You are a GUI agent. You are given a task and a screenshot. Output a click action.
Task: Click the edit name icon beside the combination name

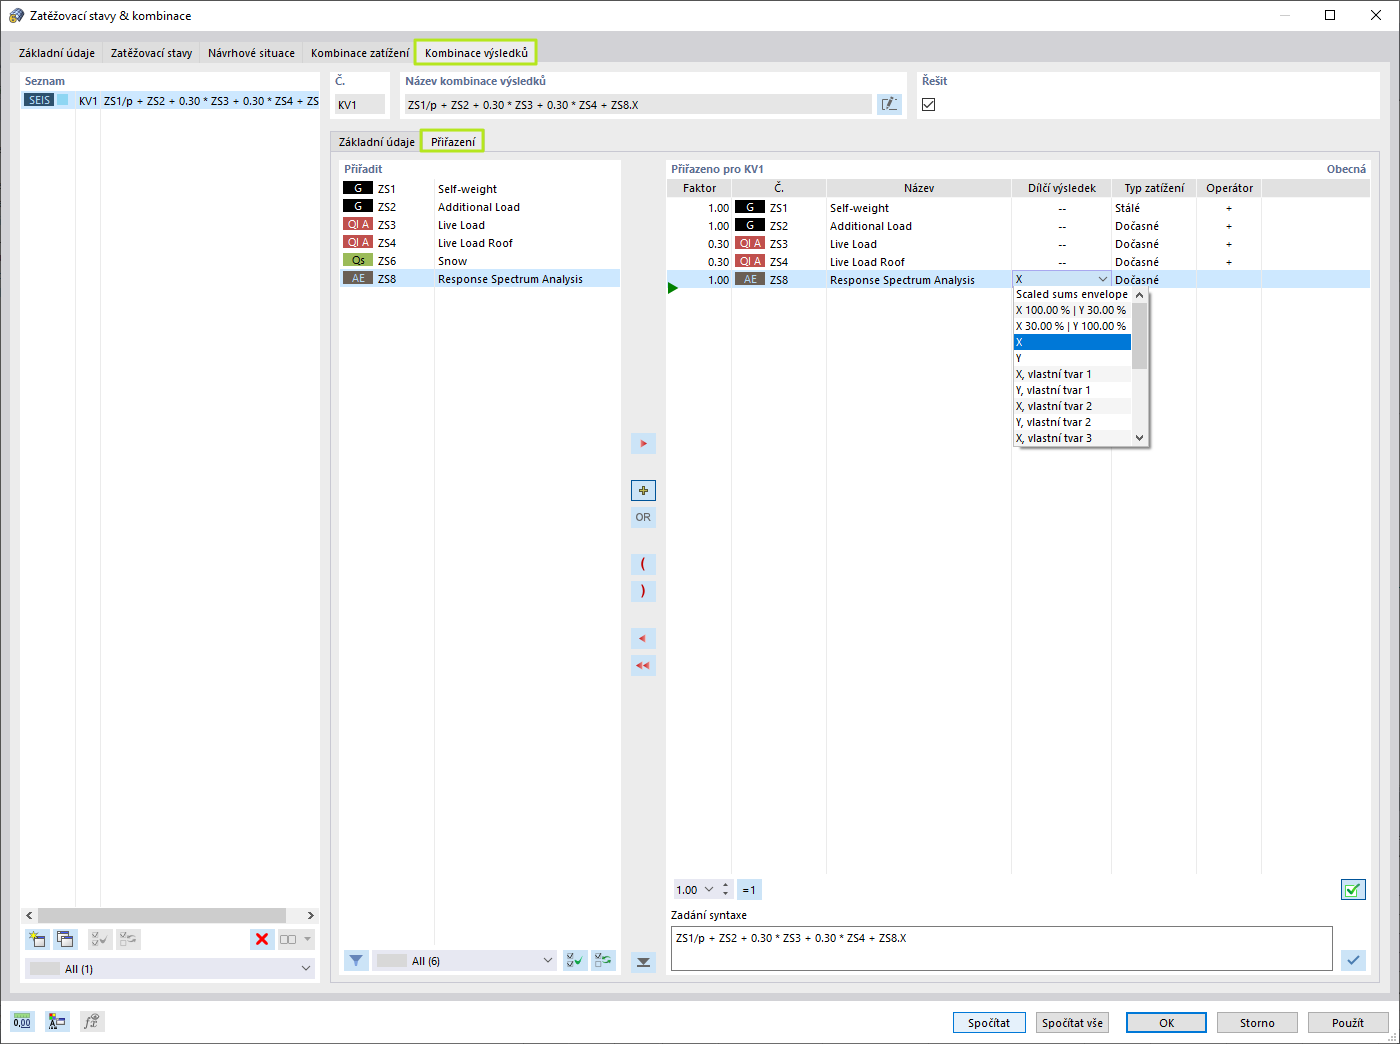coord(889,104)
